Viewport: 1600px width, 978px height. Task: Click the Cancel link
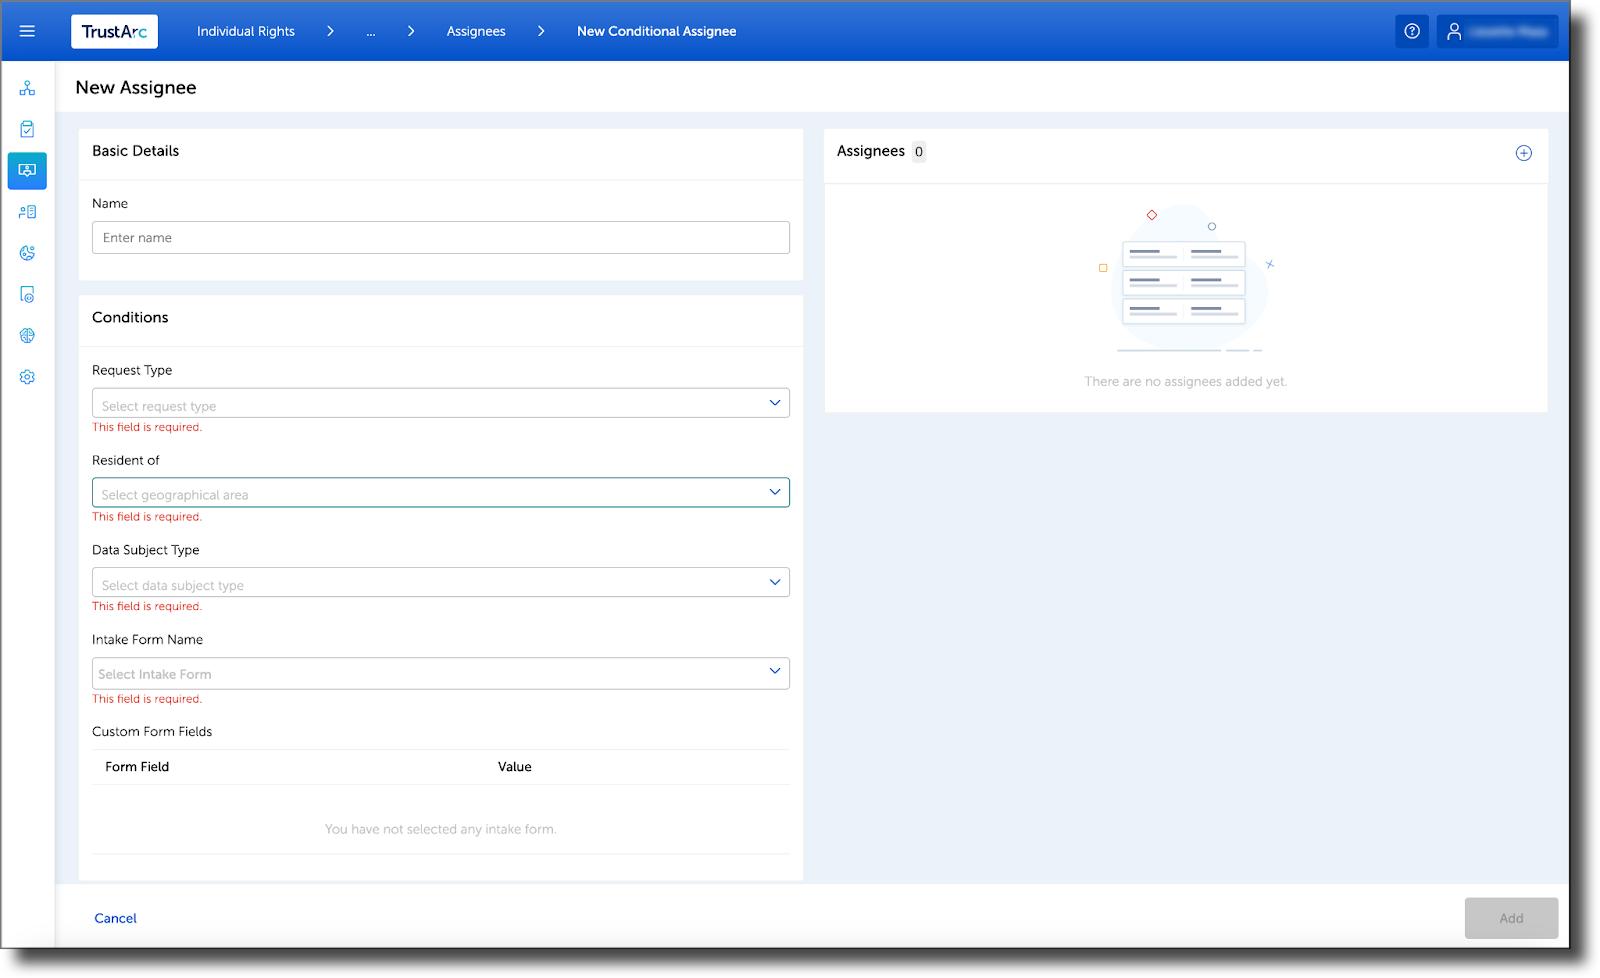115,917
